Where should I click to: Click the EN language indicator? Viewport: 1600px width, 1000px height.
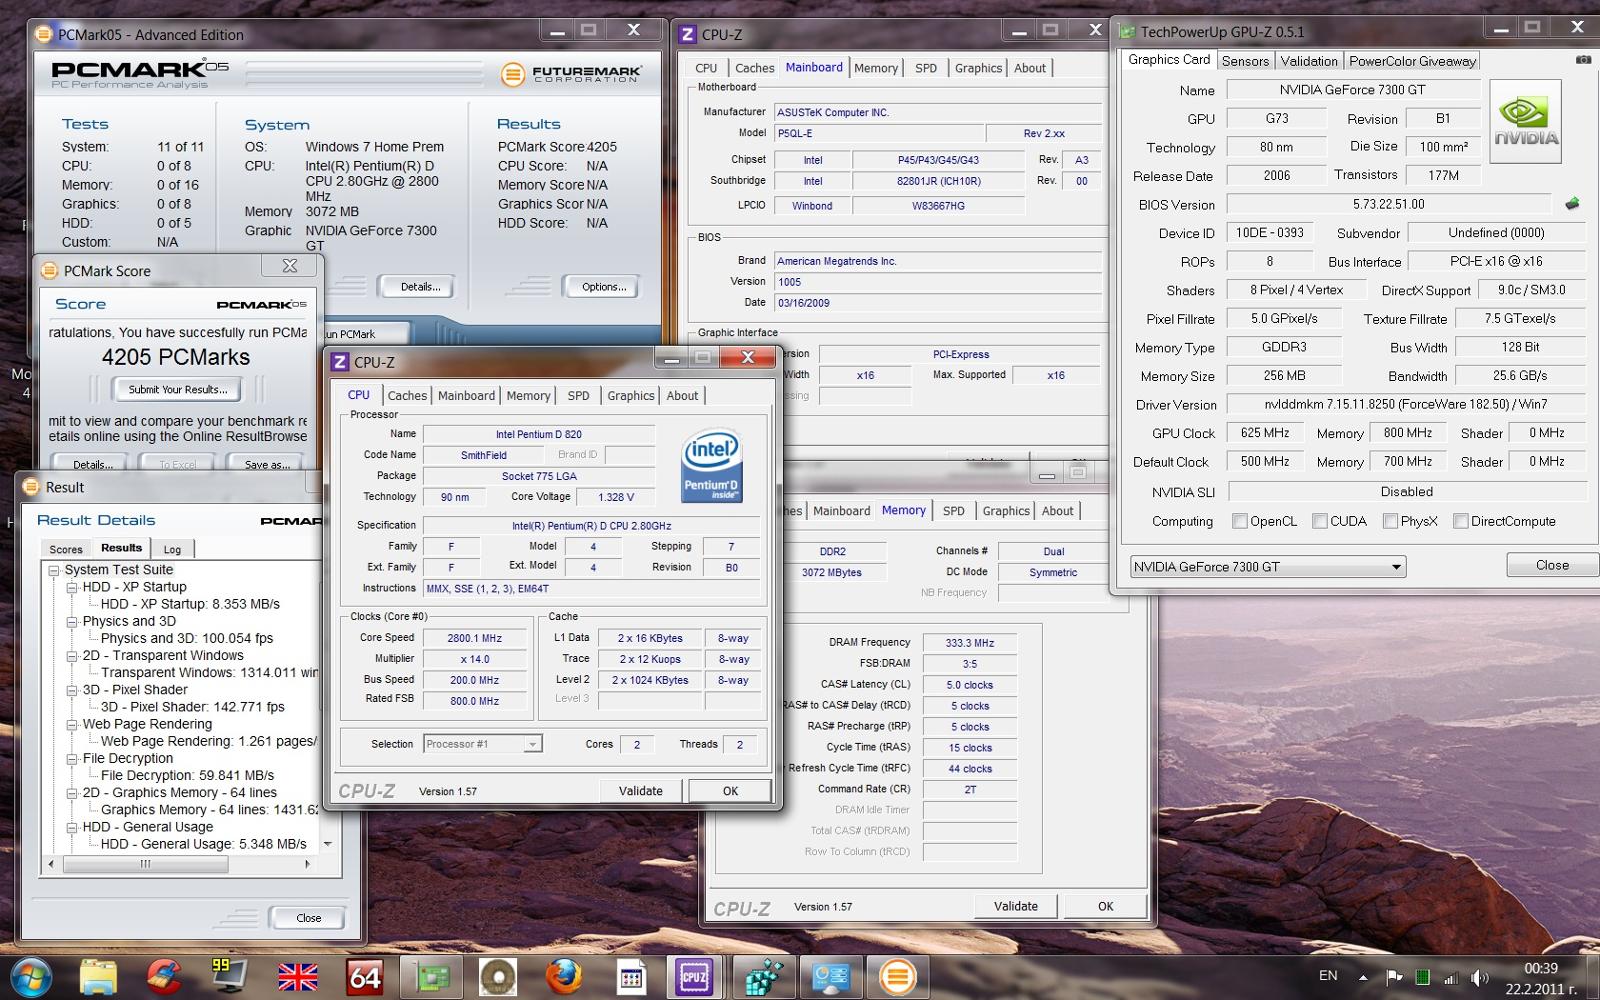click(1328, 976)
